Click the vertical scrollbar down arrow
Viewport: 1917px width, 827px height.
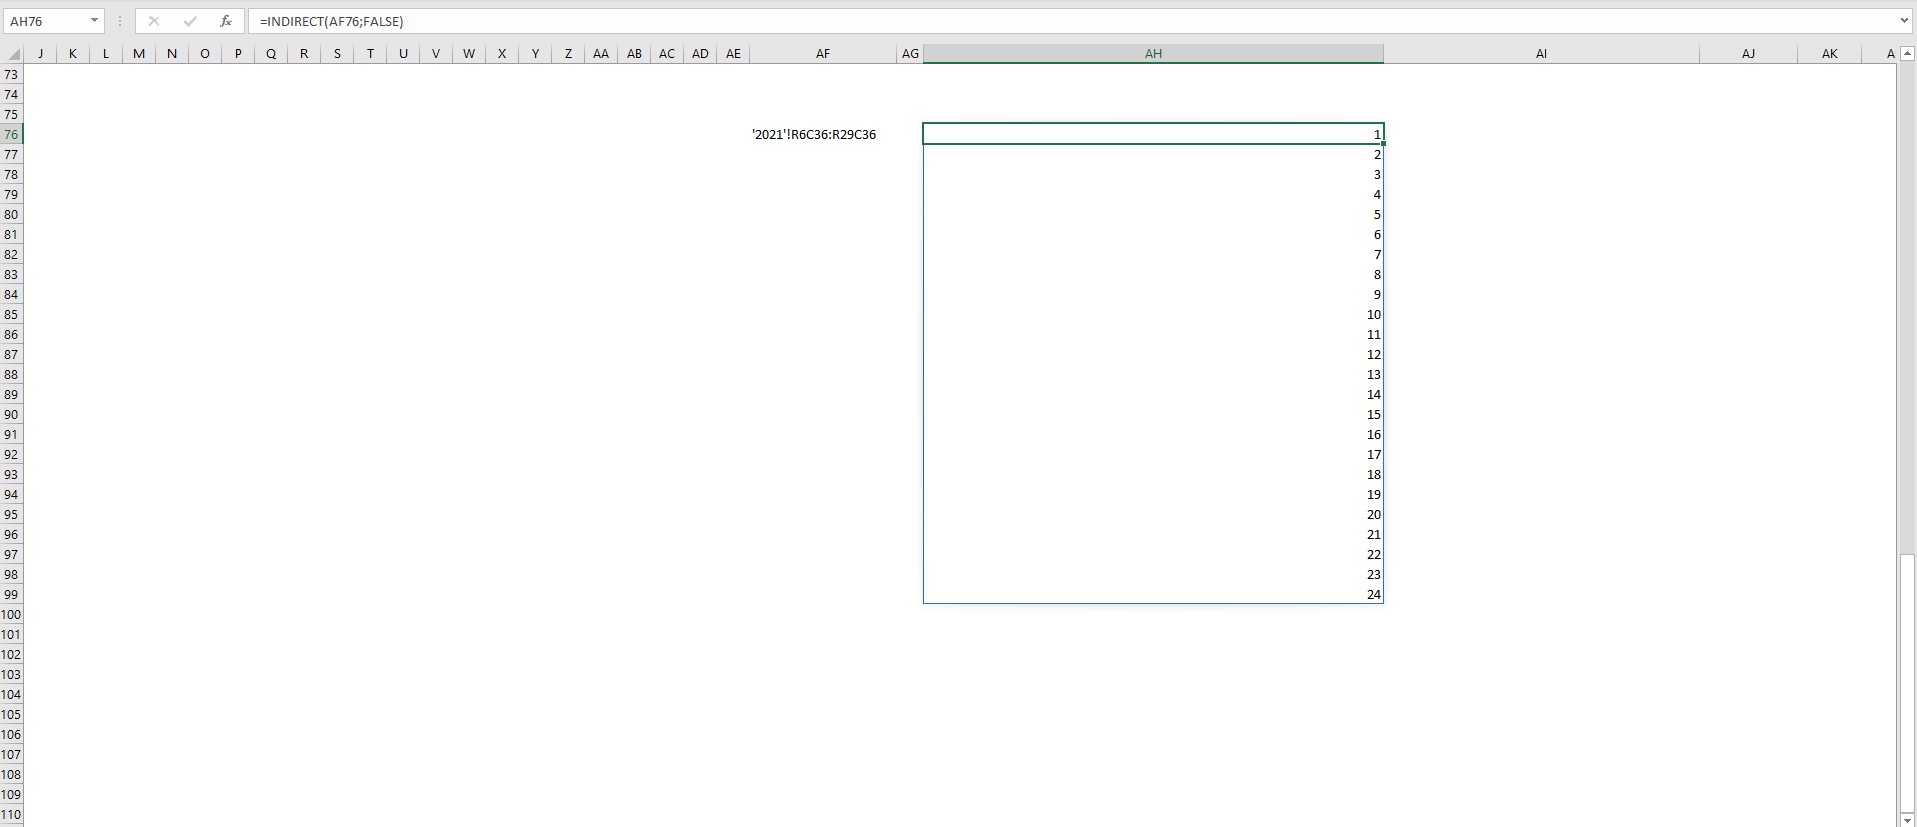coord(1907,819)
